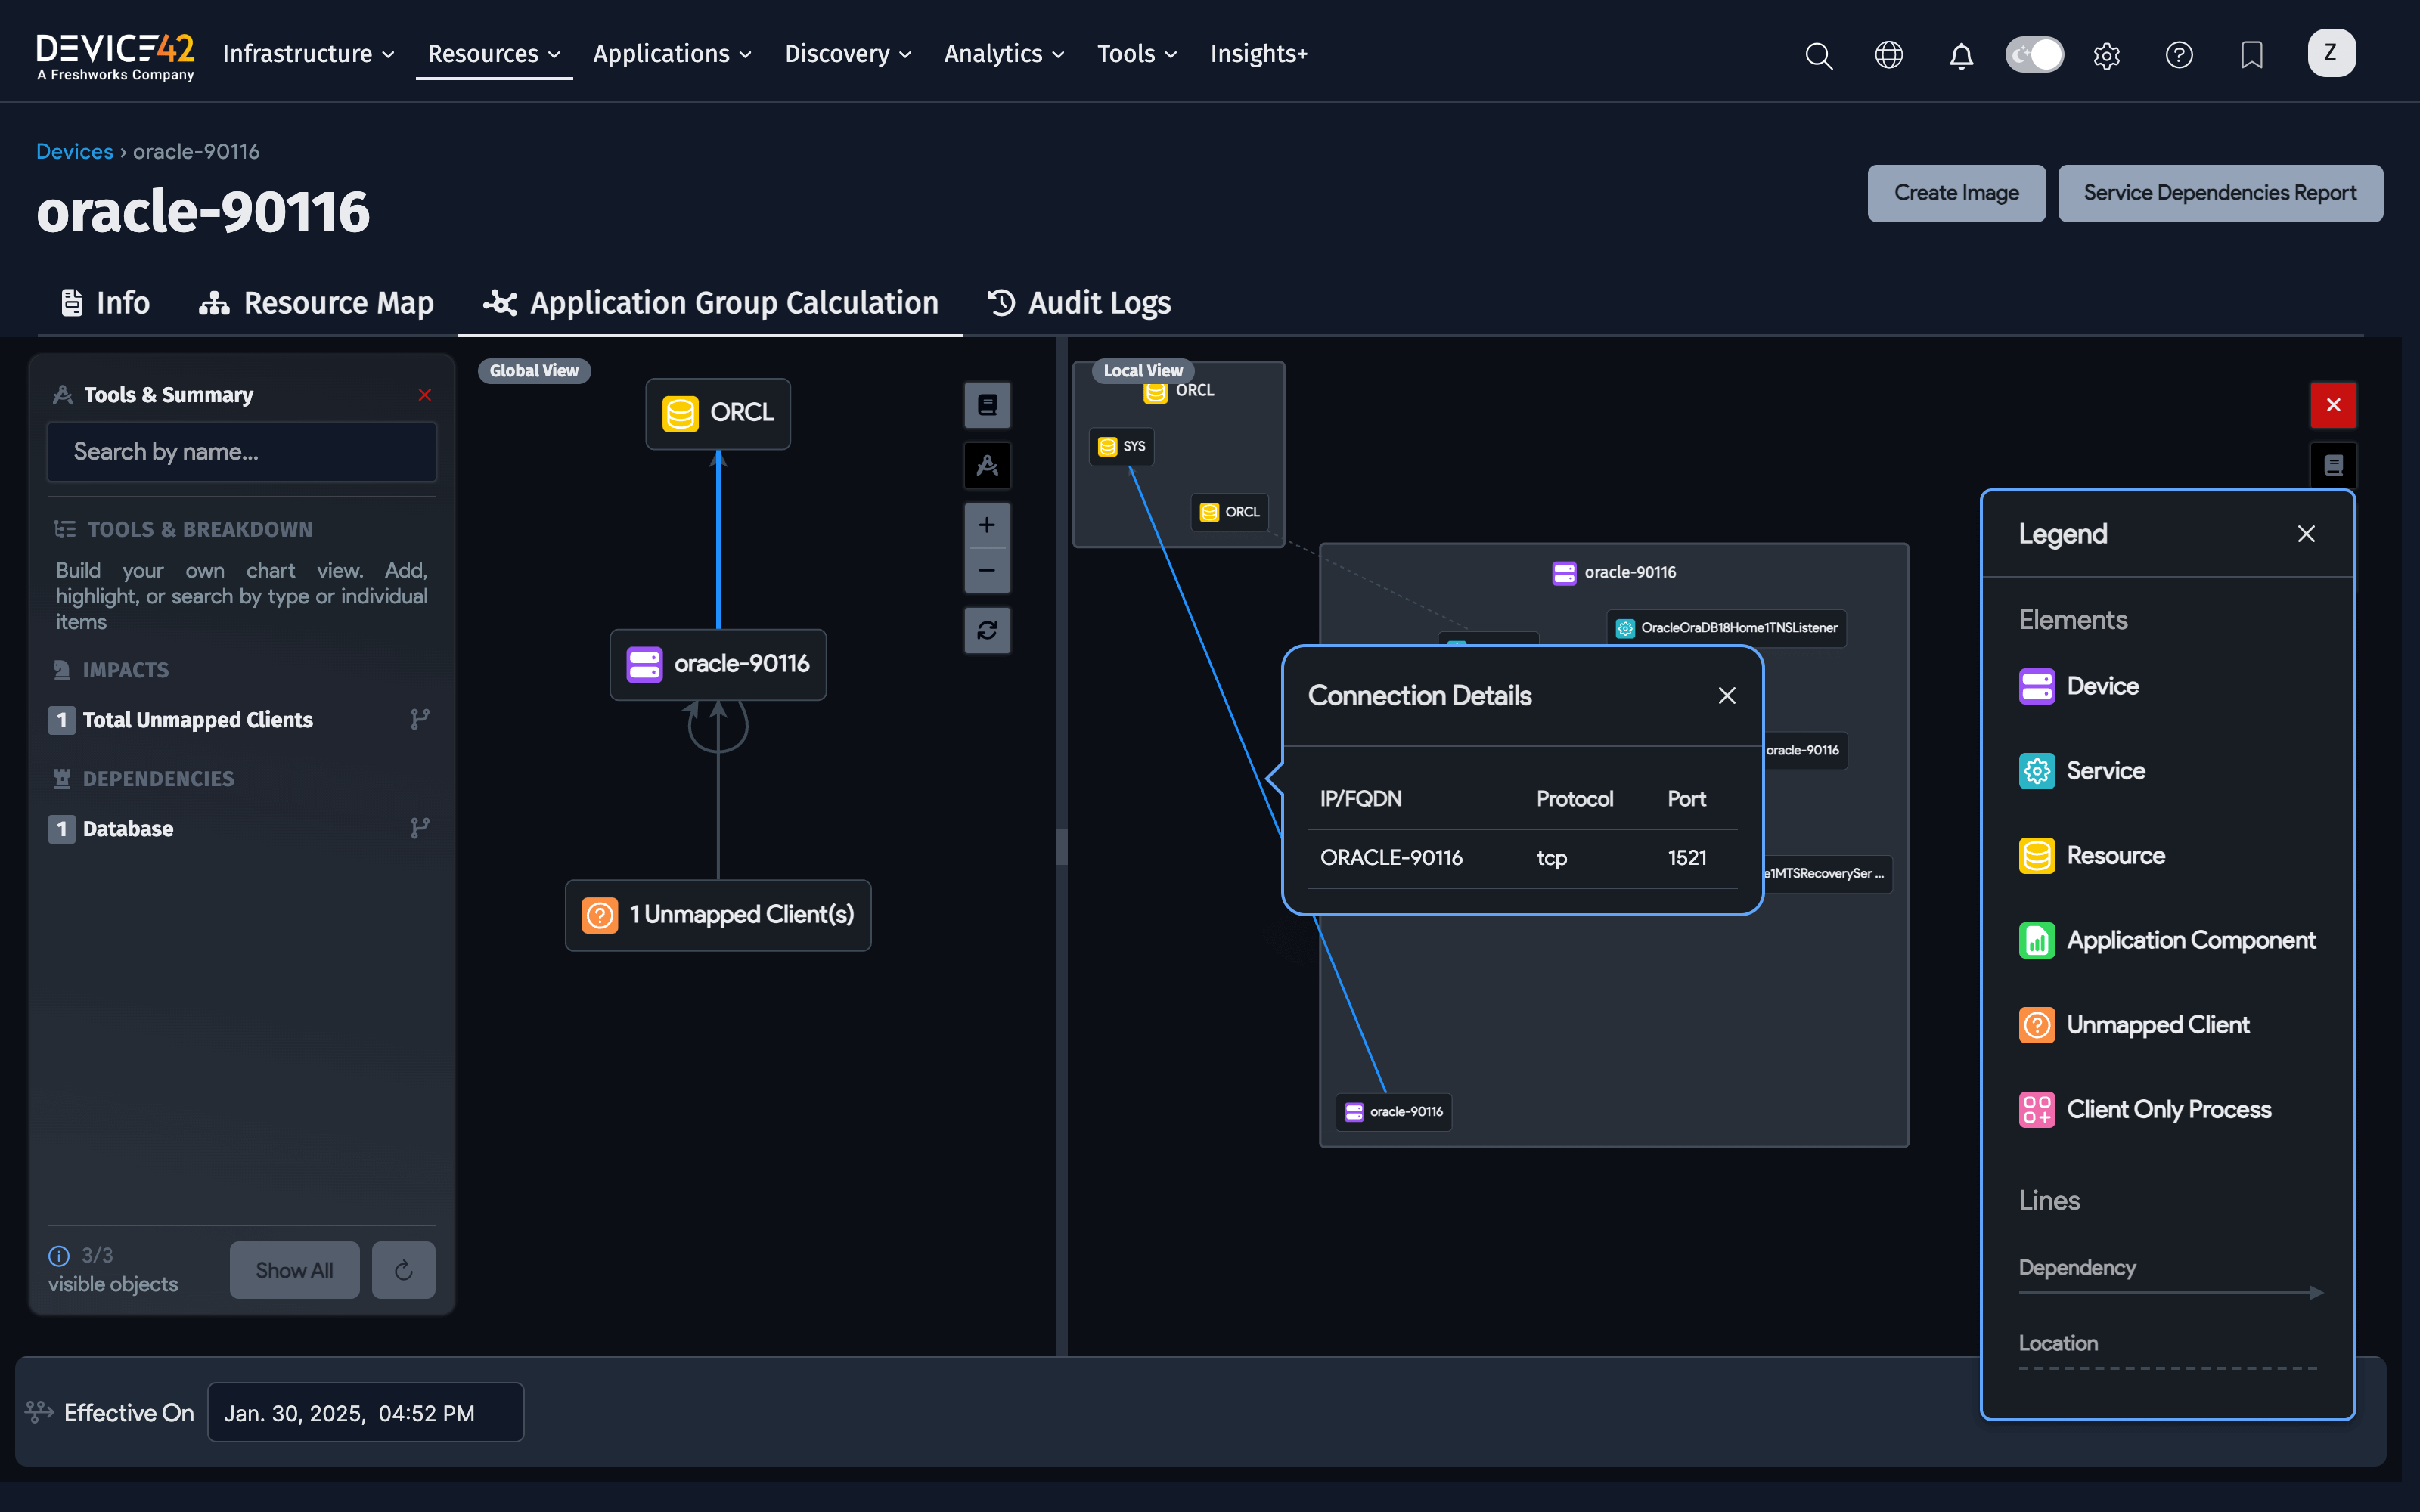The image size is (2420, 1512).
Task: Click the bookmark icon in the top bar
Action: pyautogui.click(x=2251, y=55)
